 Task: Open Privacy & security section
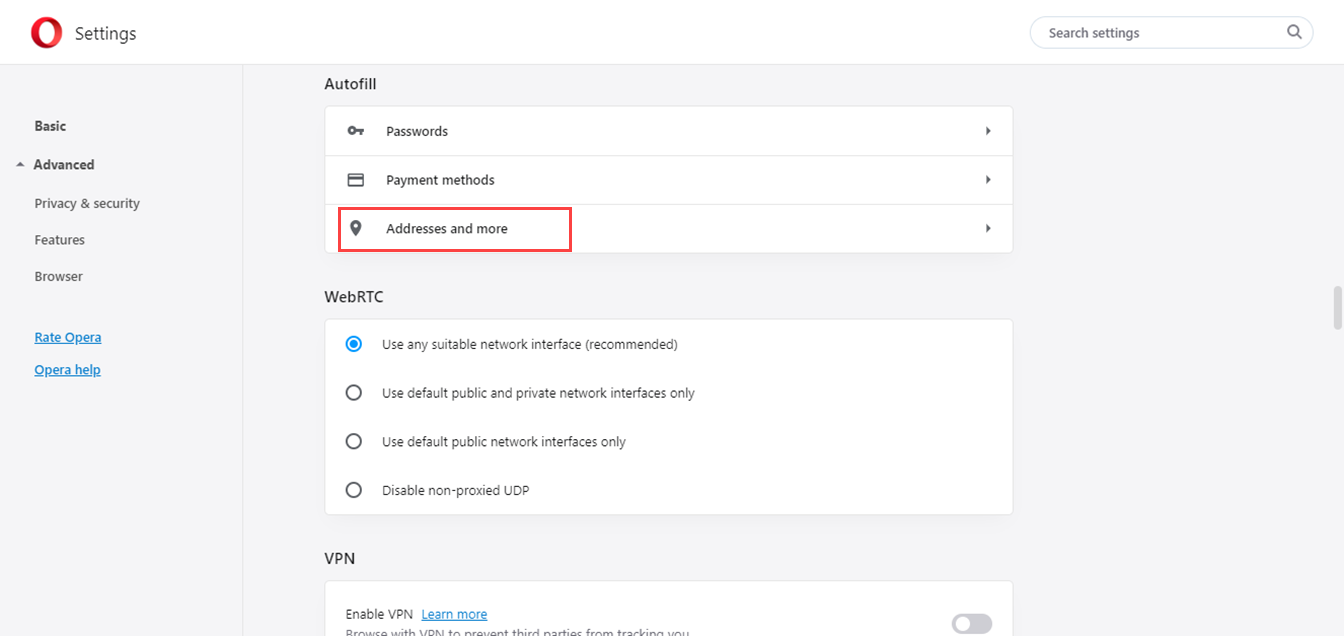point(87,203)
